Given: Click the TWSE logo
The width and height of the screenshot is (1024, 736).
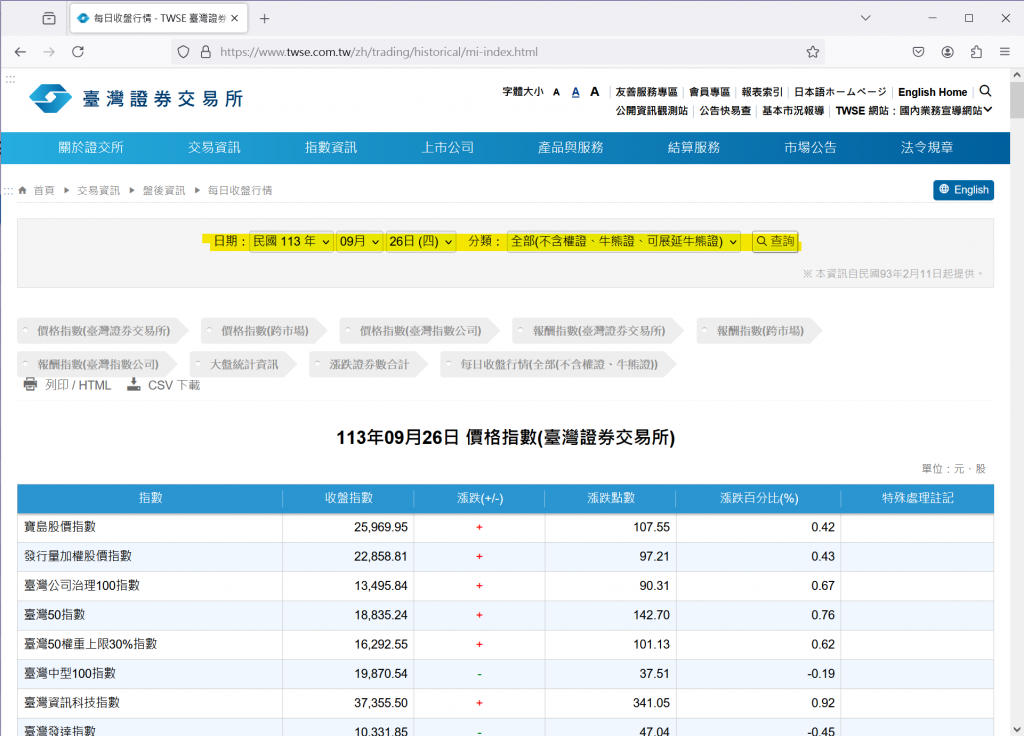Looking at the screenshot, I should tap(136, 99).
